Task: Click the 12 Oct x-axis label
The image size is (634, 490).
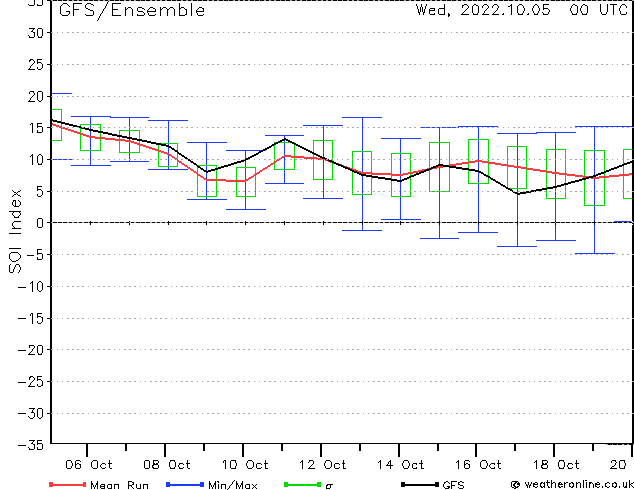Action: pos(323,465)
